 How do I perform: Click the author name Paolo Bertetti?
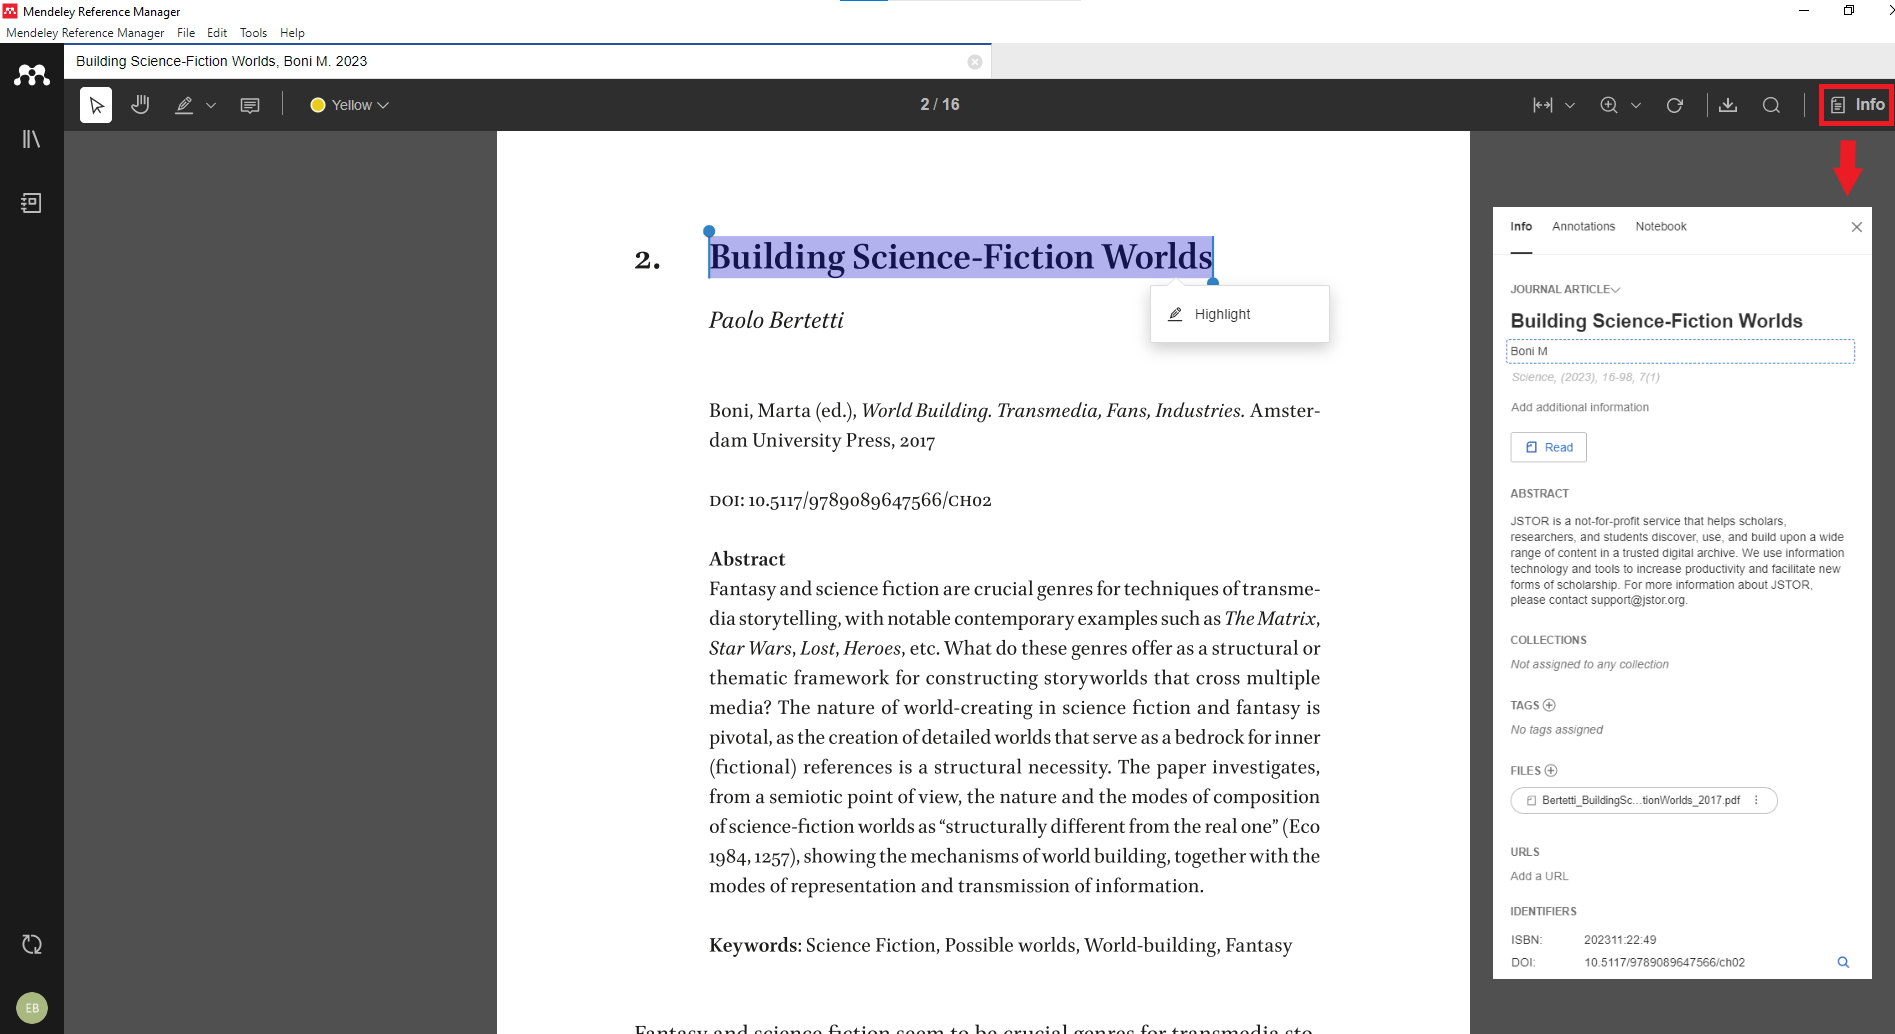[x=776, y=320]
